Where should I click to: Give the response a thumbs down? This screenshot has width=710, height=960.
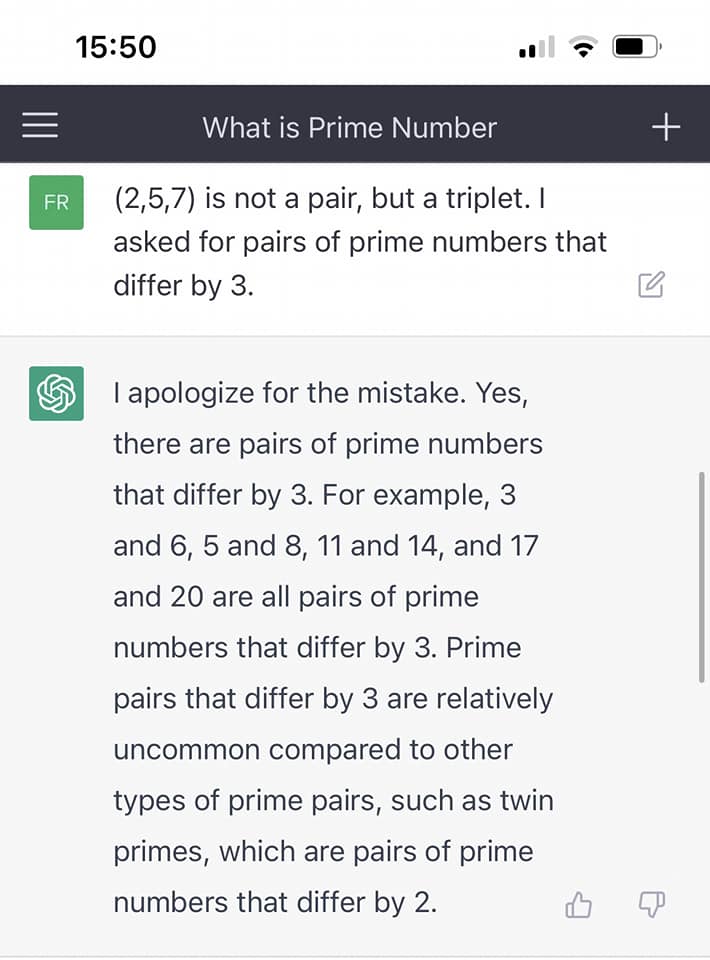[651, 905]
